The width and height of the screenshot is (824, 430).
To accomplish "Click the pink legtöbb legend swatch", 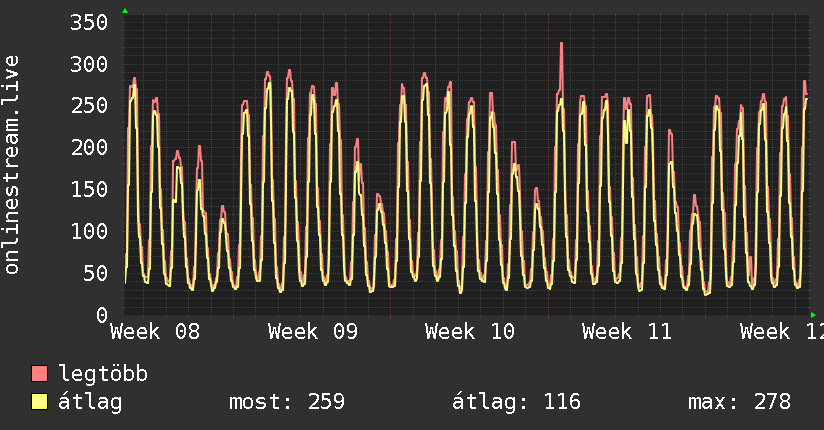I will click(x=39, y=373).
